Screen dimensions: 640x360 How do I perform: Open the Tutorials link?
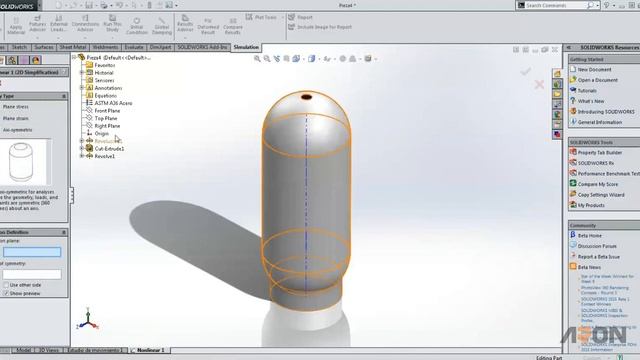click(587, 91)
